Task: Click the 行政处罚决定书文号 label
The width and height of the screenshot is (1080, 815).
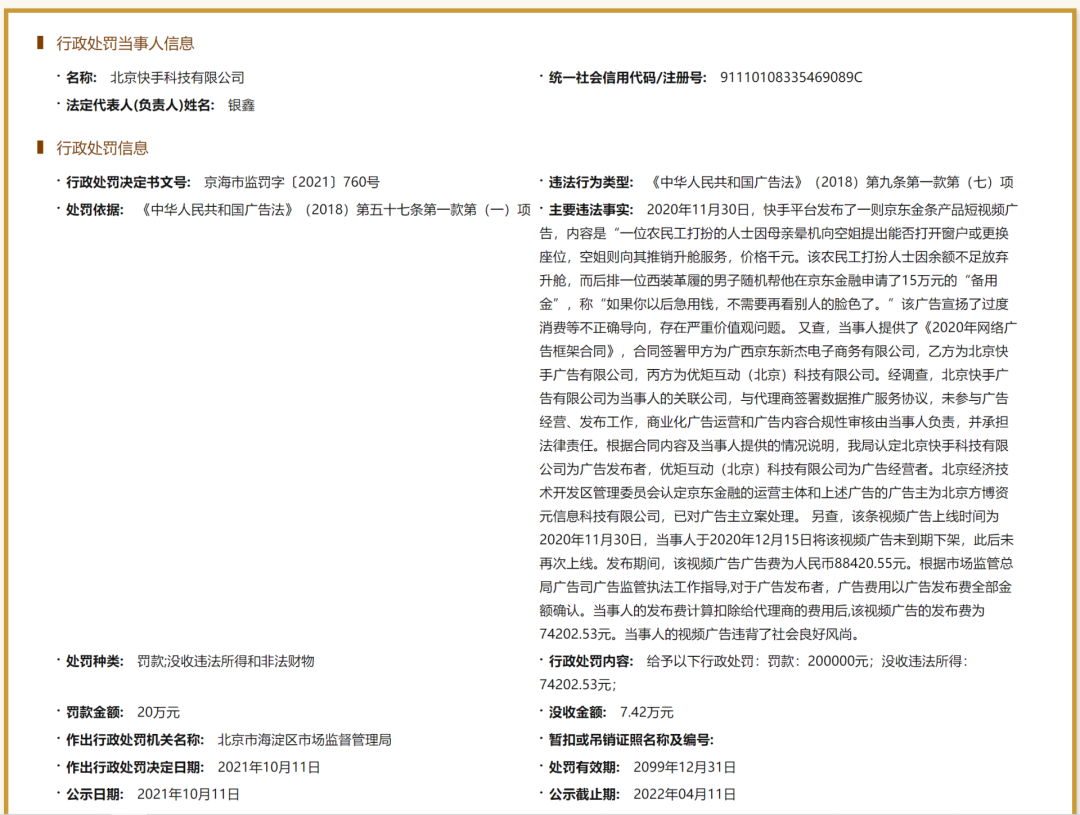Action: tap(127, 183)
